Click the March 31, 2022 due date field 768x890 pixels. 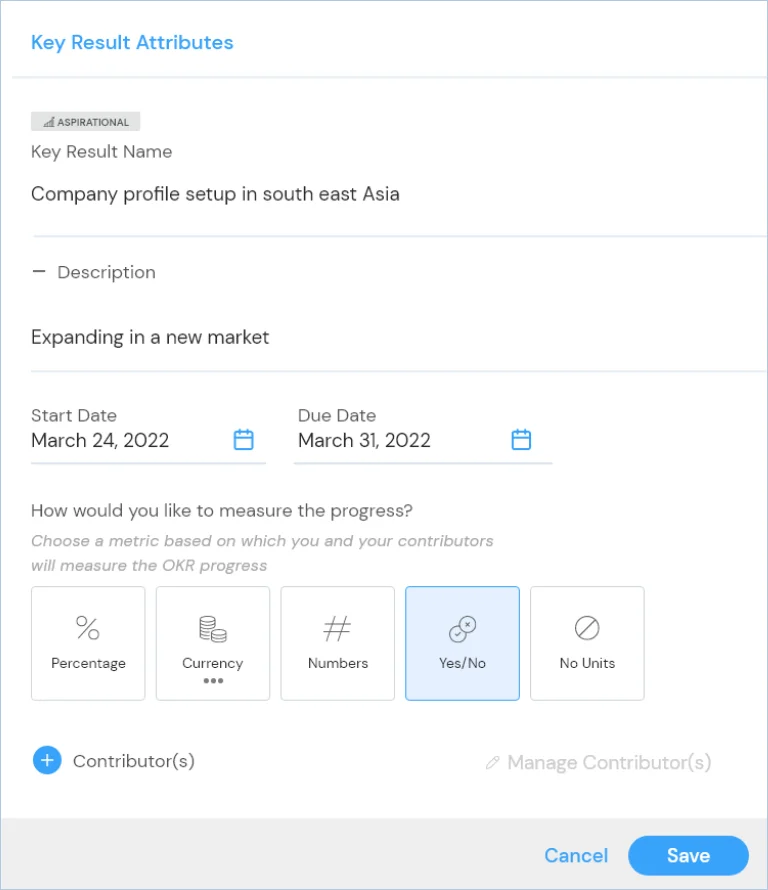click(x=423, y=440)
